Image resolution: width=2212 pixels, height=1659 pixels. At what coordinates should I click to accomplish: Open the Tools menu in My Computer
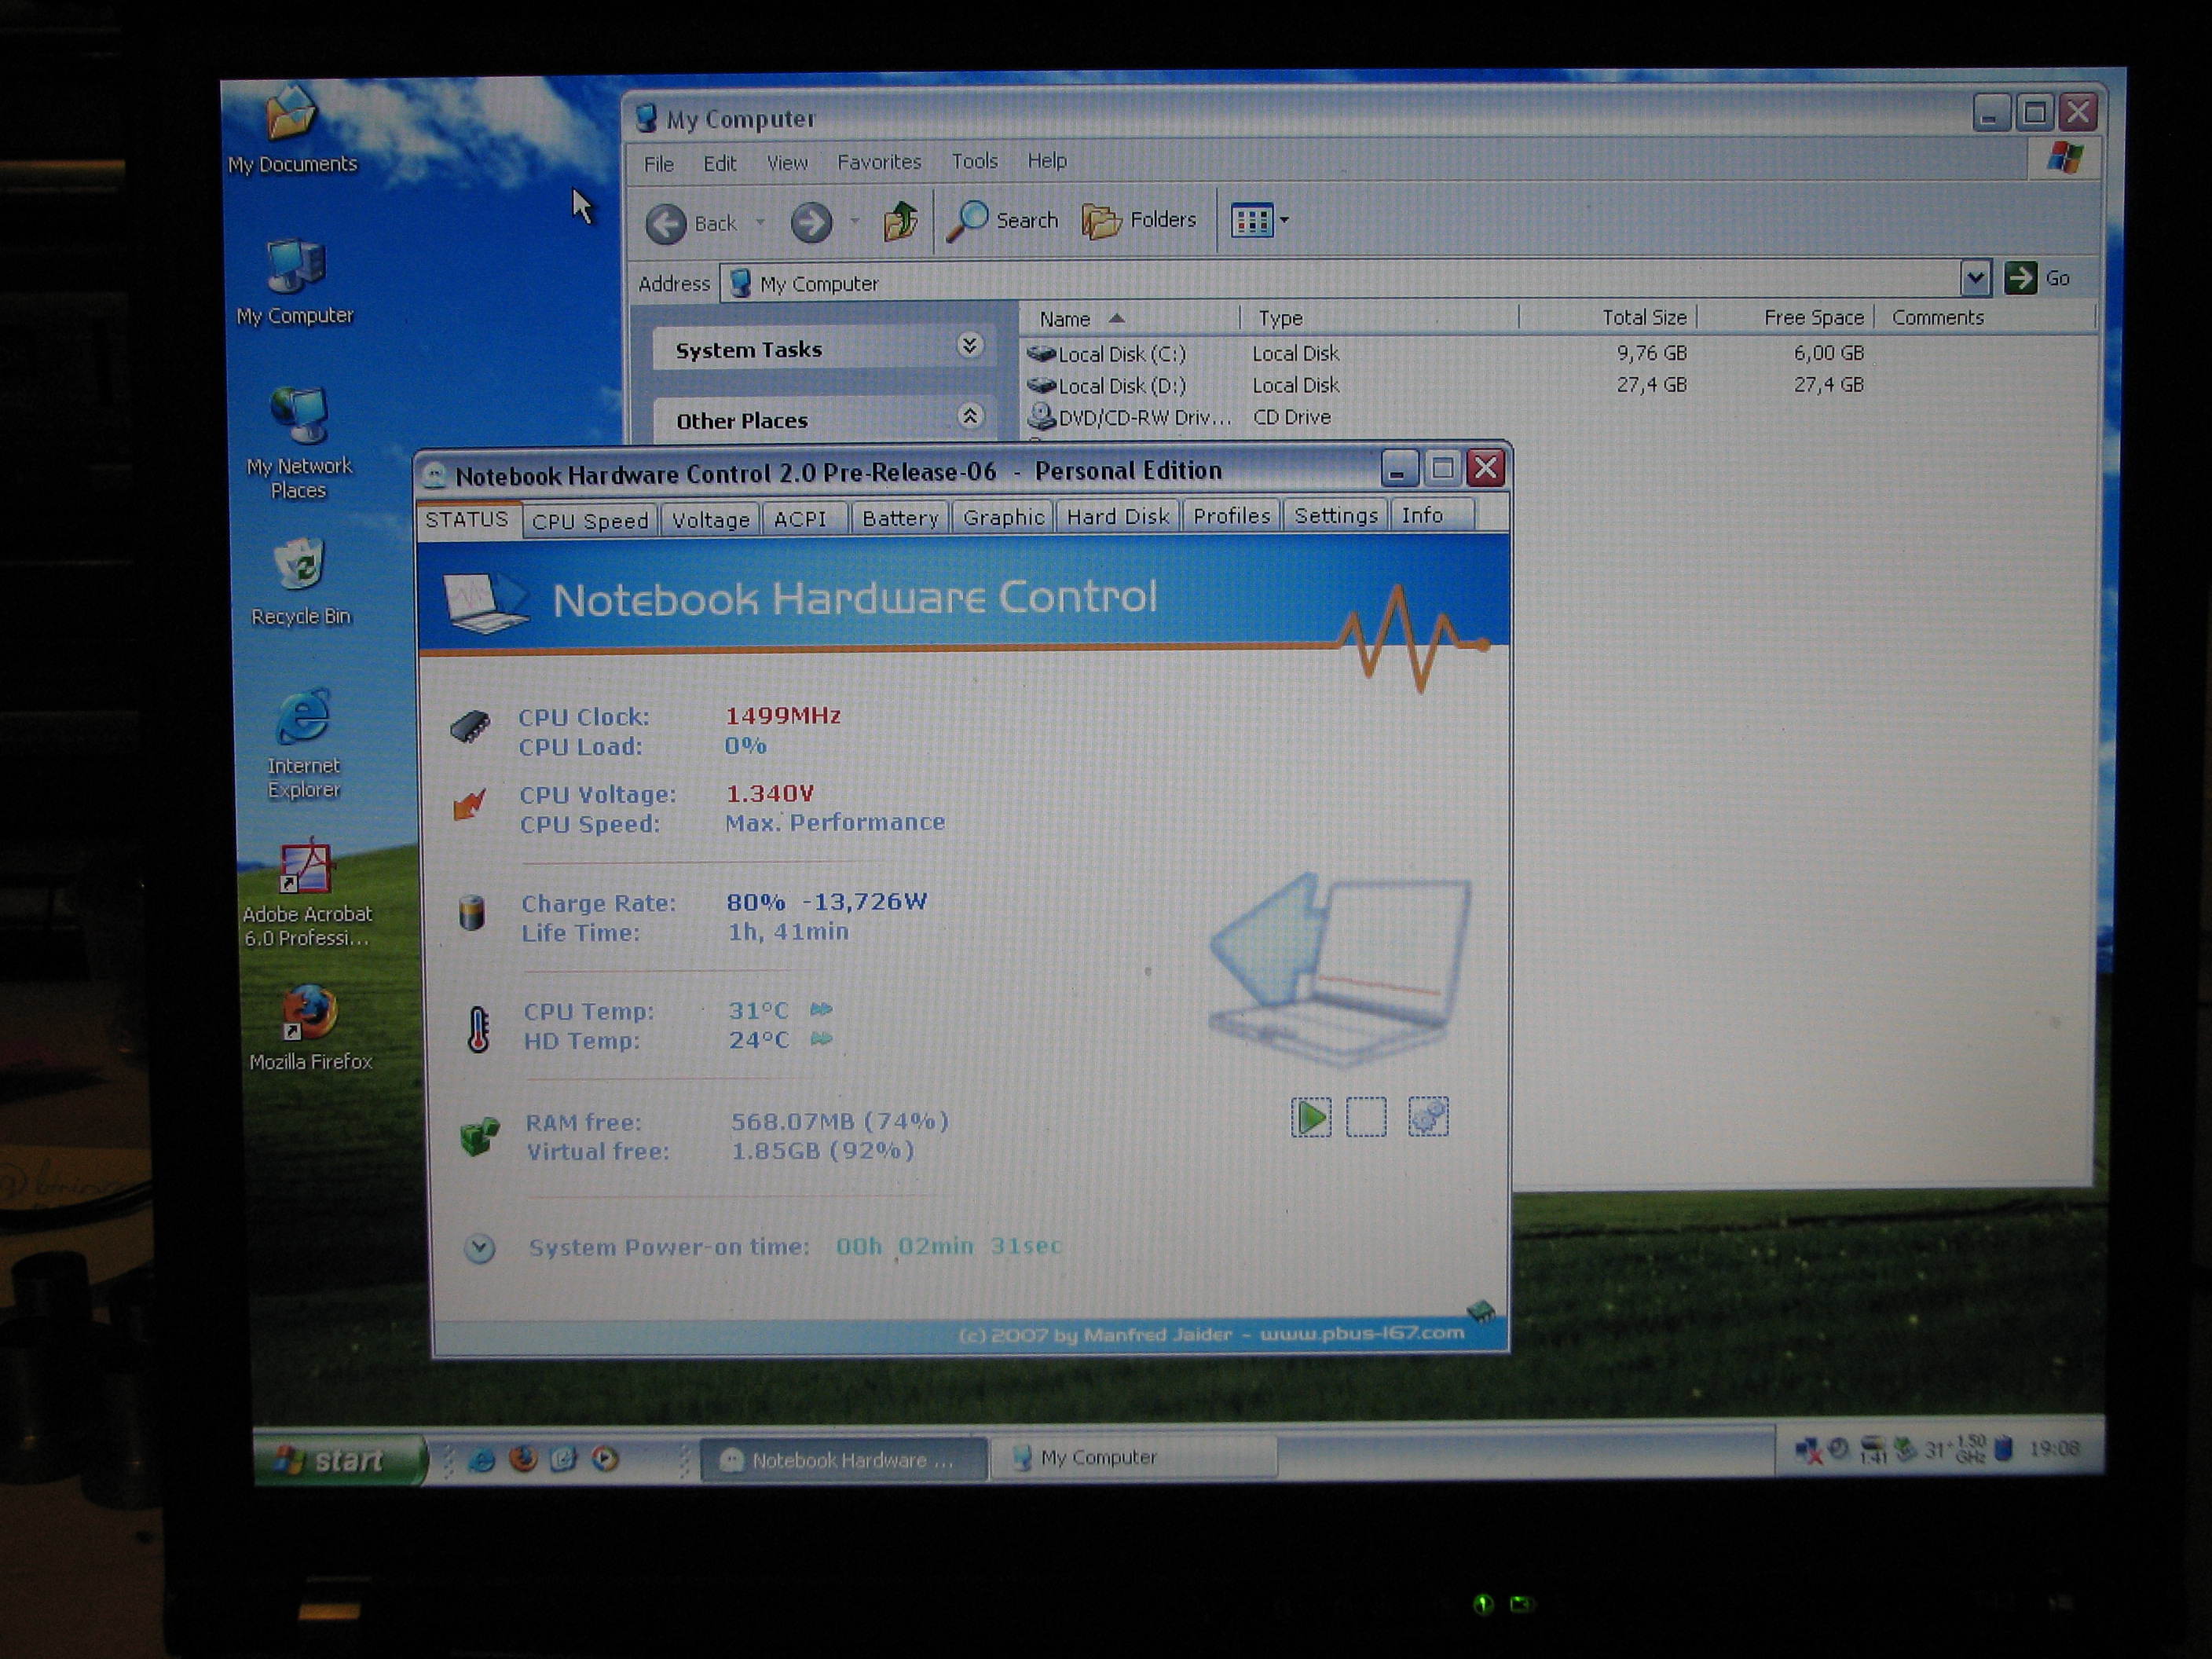(x=974, y=160)
